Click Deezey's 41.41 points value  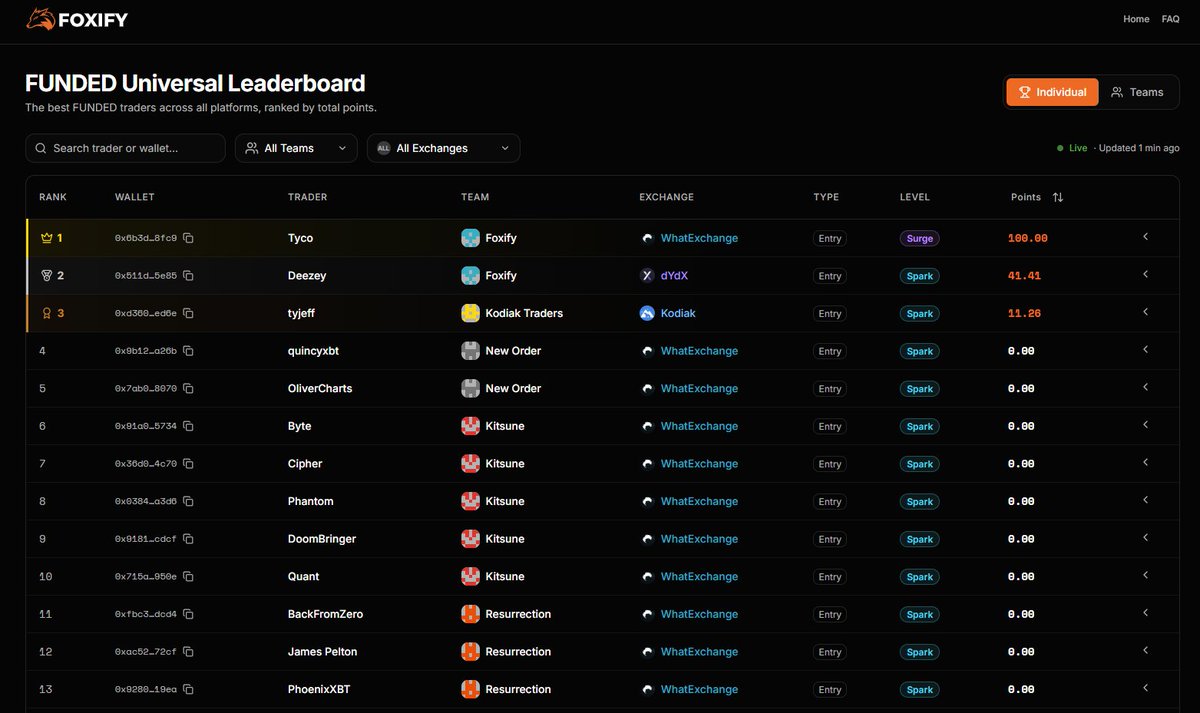click(1024, 276)
